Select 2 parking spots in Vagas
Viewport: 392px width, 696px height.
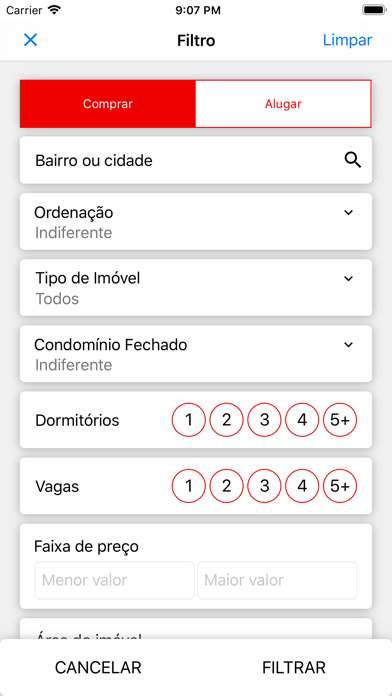click(226, 486)
